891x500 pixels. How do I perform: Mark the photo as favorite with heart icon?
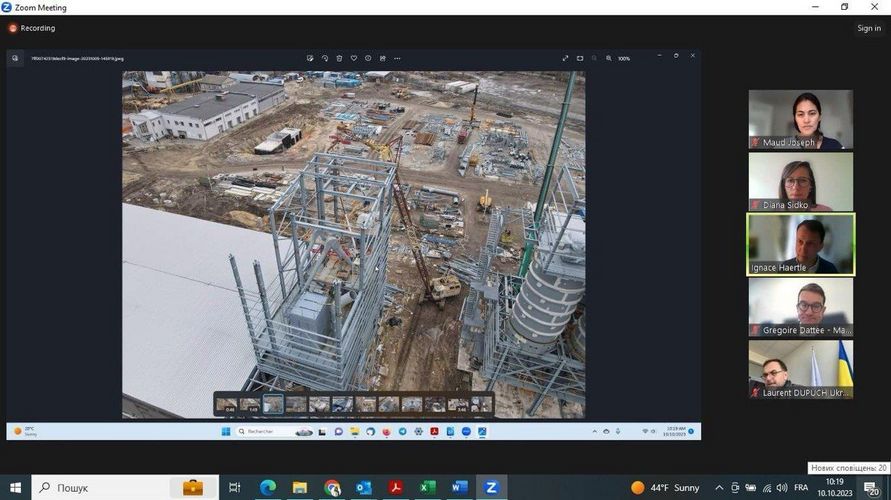(354, 58)
